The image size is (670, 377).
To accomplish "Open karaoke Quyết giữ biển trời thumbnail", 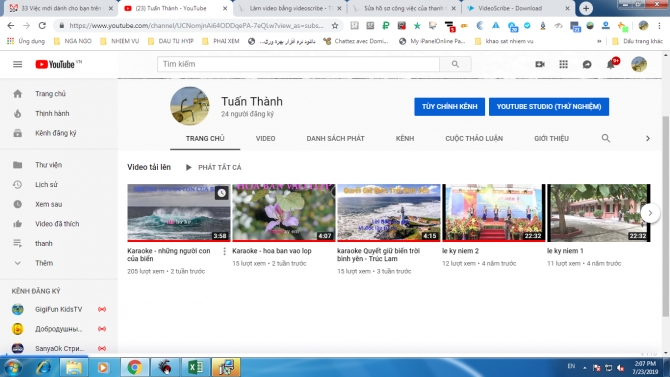I will tap(388, 213).
